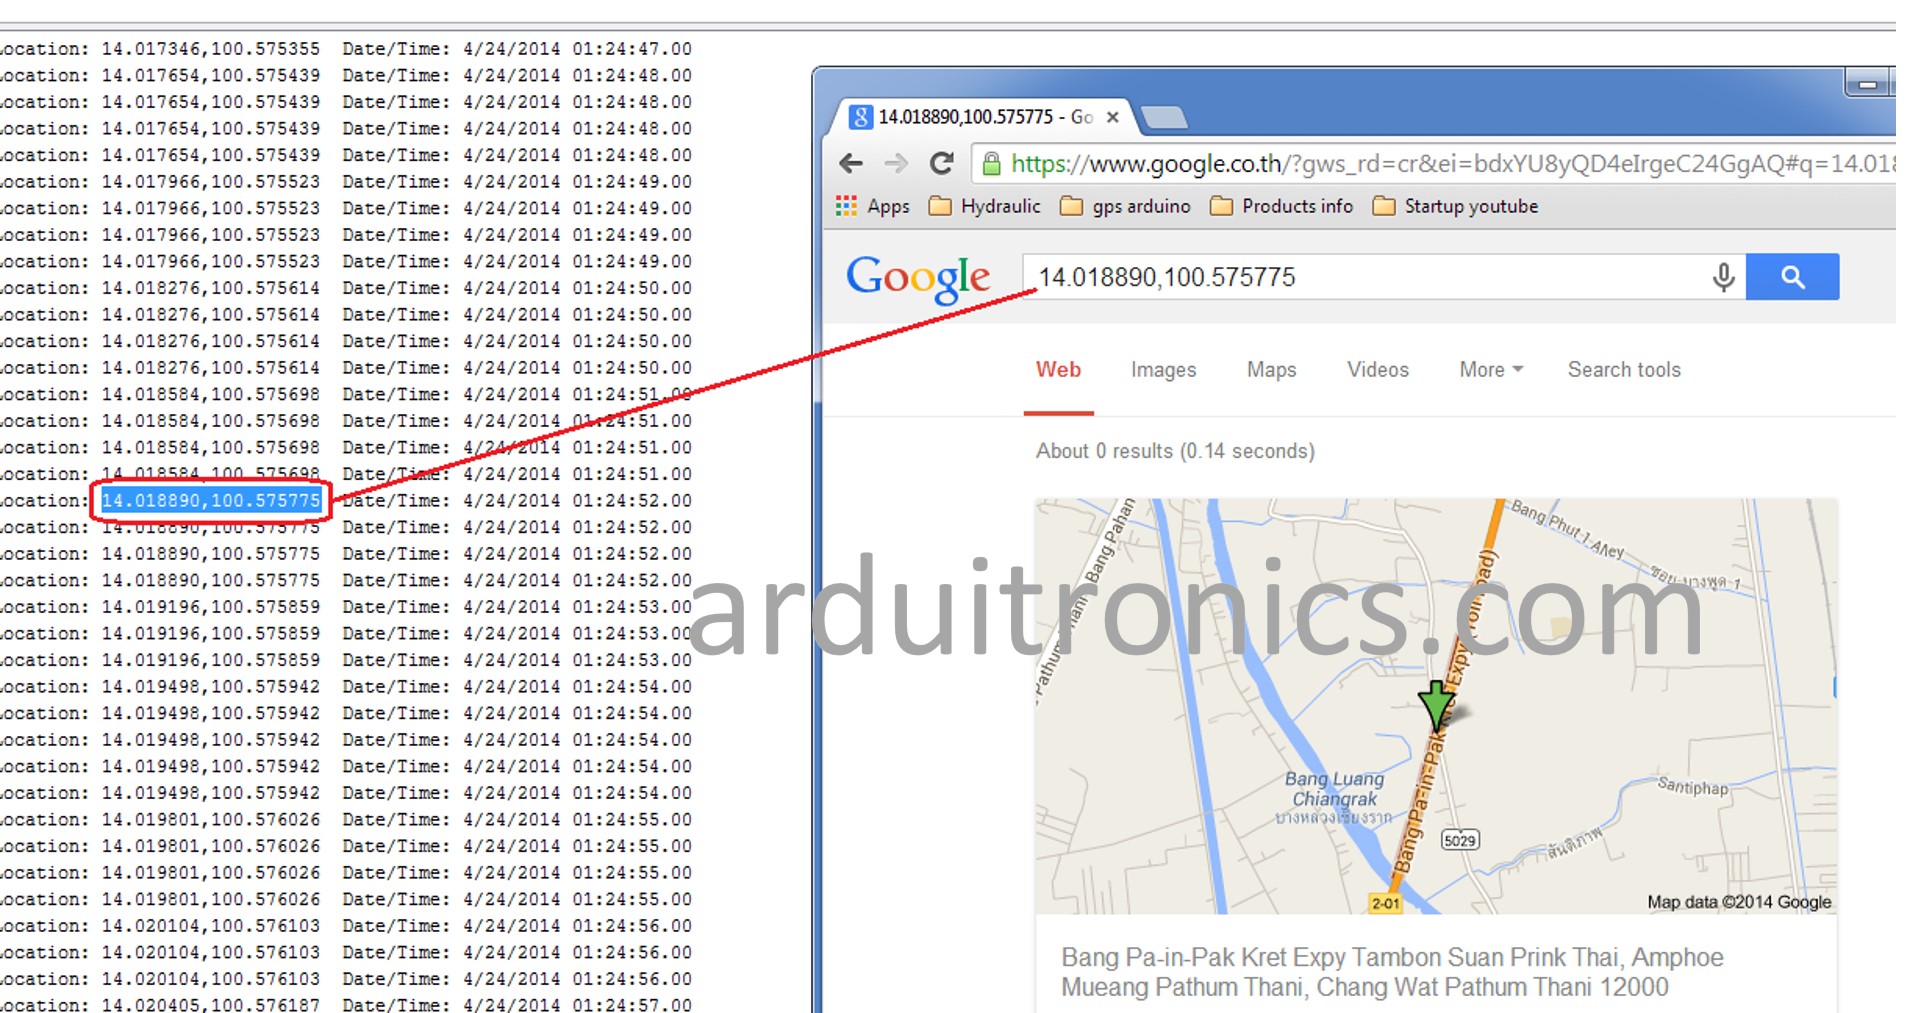Open the Products info bookmarks folder
Viewport: 1918px width, 1013px height.
pos(1281,206)
